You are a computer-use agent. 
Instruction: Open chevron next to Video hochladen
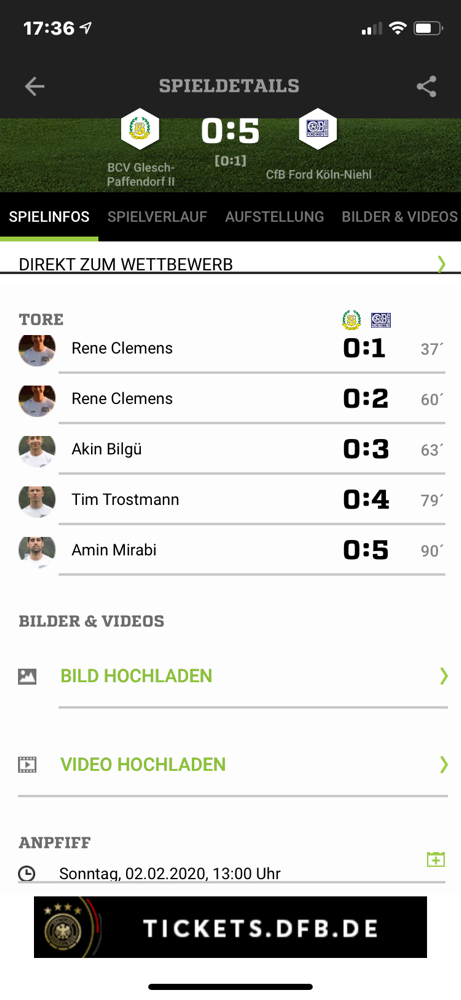[x=444, y=764]
